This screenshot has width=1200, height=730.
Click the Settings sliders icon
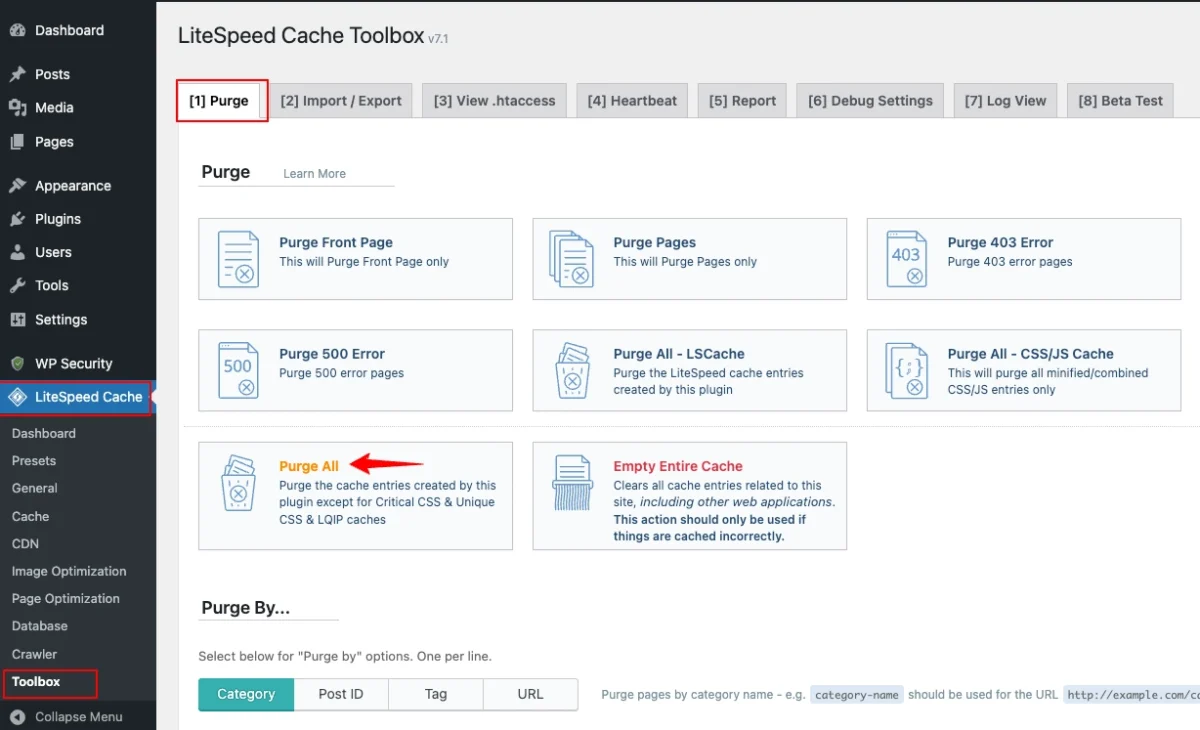click(17, 320)
